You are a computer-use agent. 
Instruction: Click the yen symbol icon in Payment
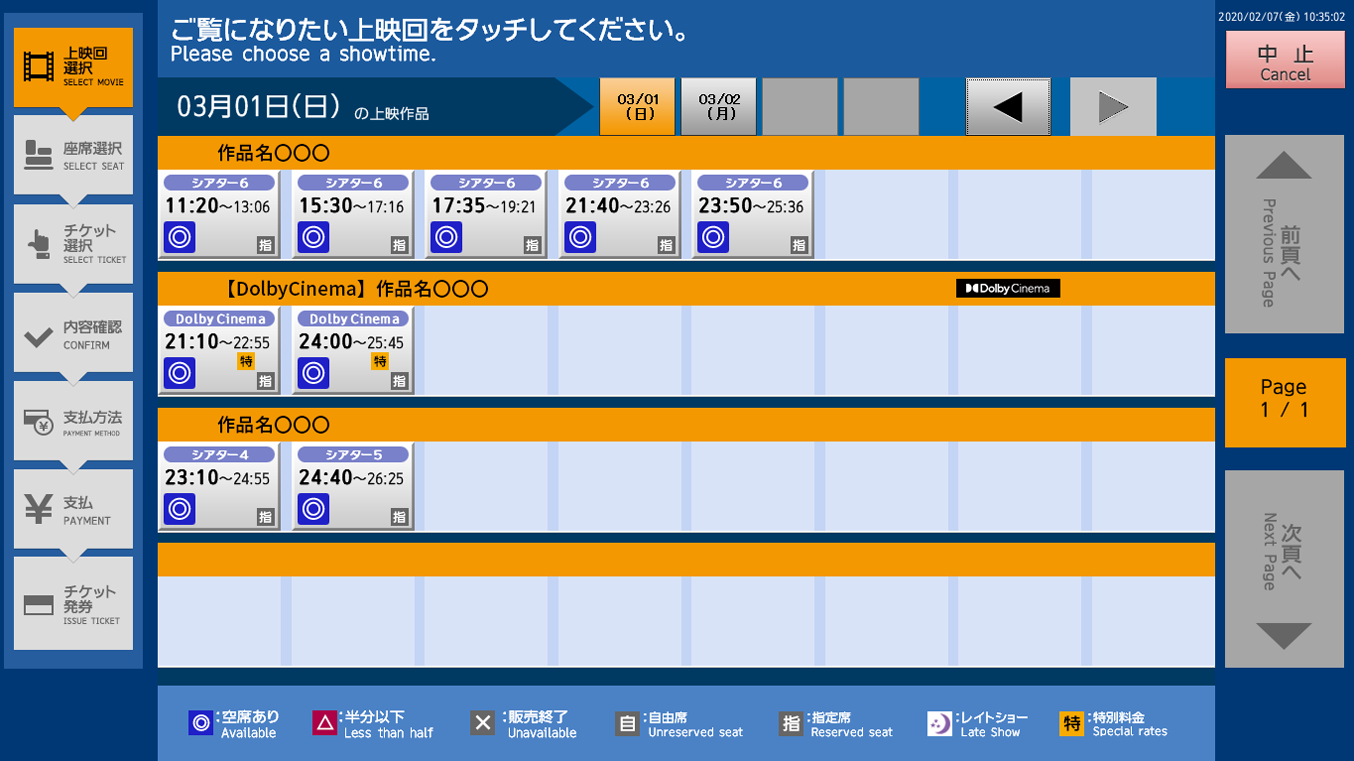(39, 509)
